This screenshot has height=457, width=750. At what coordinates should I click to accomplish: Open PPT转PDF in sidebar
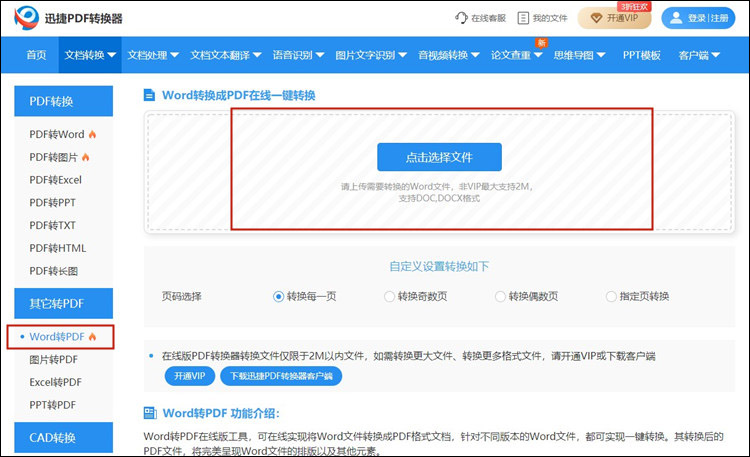pyautogui.click(x=53, y=405)
